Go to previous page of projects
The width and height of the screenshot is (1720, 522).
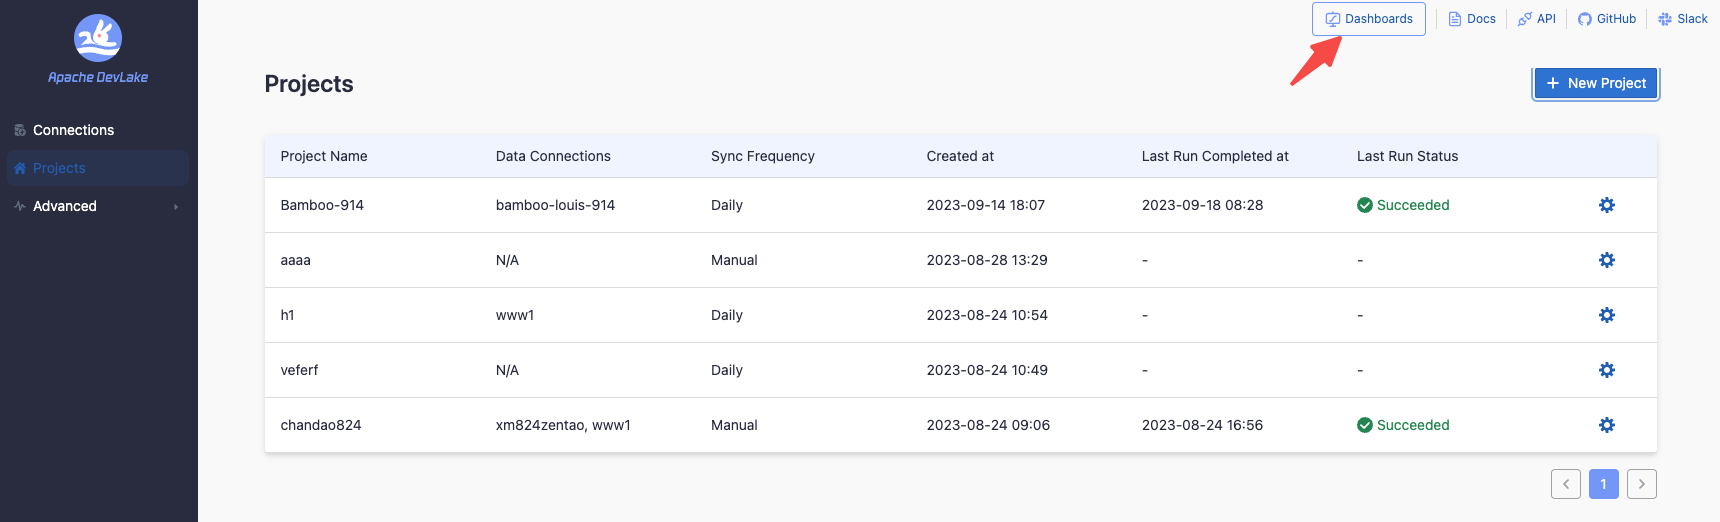tap(1566, 484)
